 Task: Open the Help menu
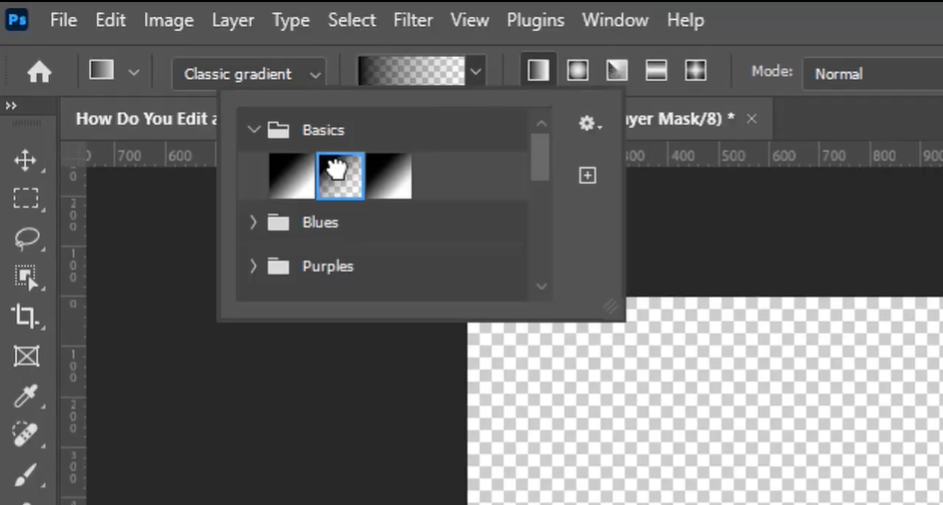pyautogui.click(x=685, y=20)
